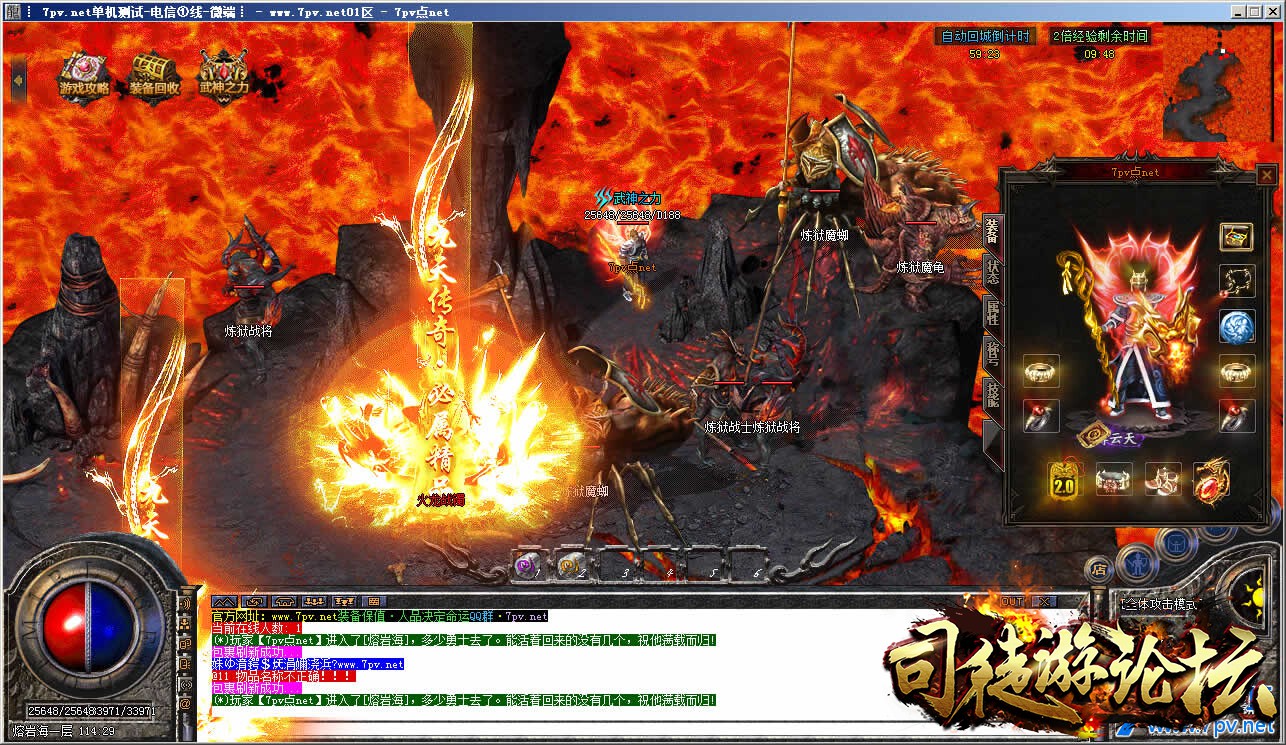Change the 全体攻击模式 attack mode
Viewport: 1286px width, 745px height.
(1158, 604)
